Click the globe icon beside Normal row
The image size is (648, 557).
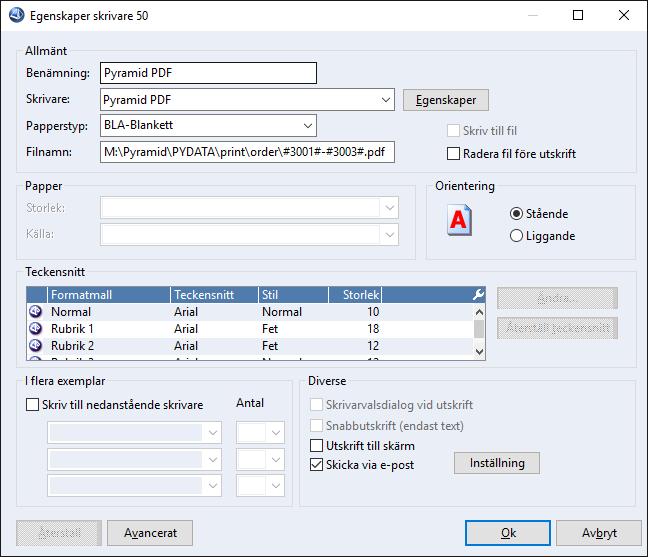pos(36,312)
